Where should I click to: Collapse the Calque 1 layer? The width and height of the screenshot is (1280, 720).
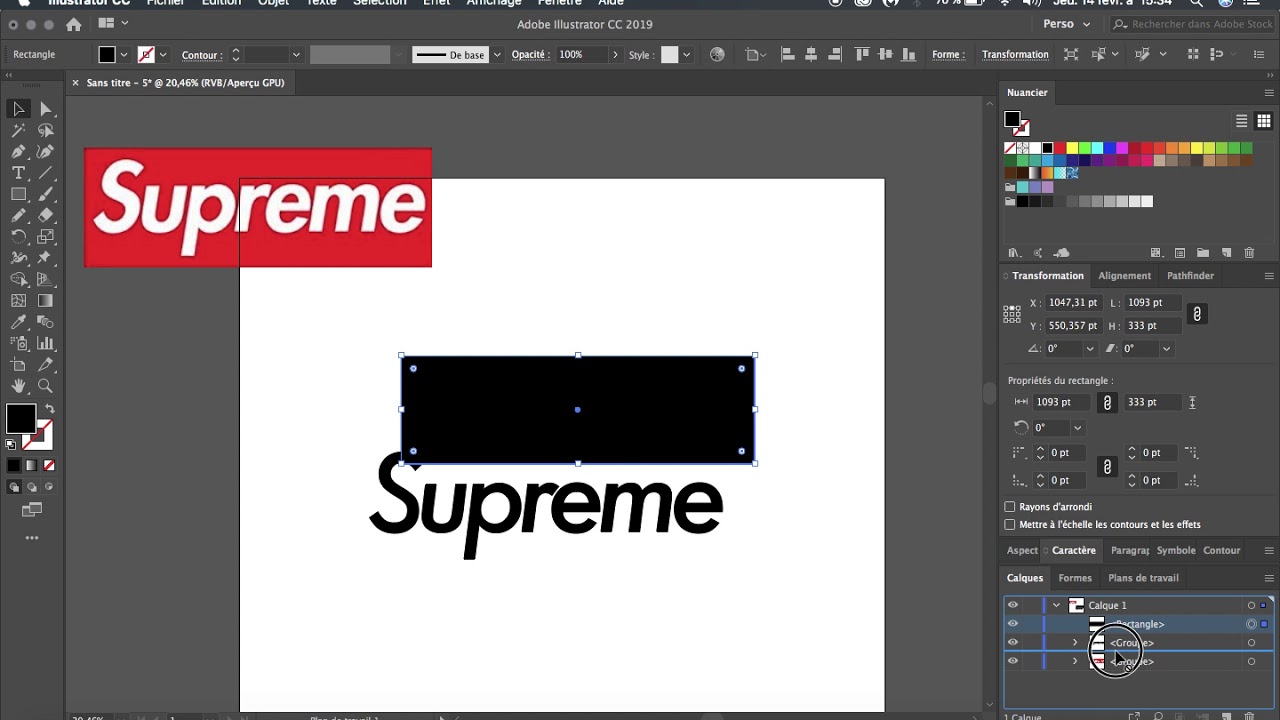point(1056,605)
